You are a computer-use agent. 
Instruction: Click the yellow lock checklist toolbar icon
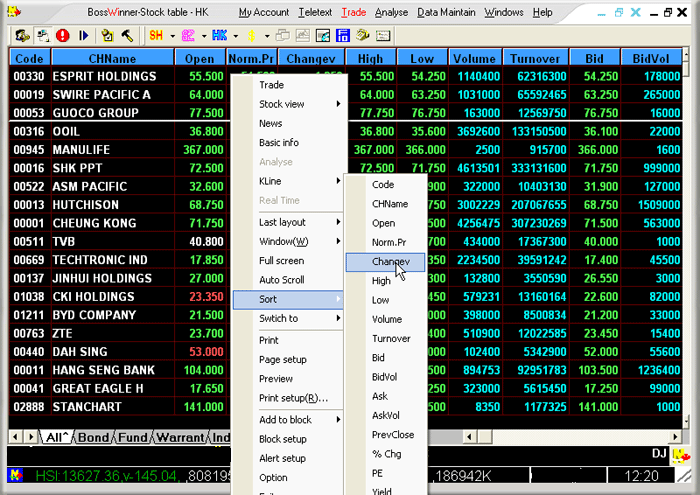click(x=107, y=35)
